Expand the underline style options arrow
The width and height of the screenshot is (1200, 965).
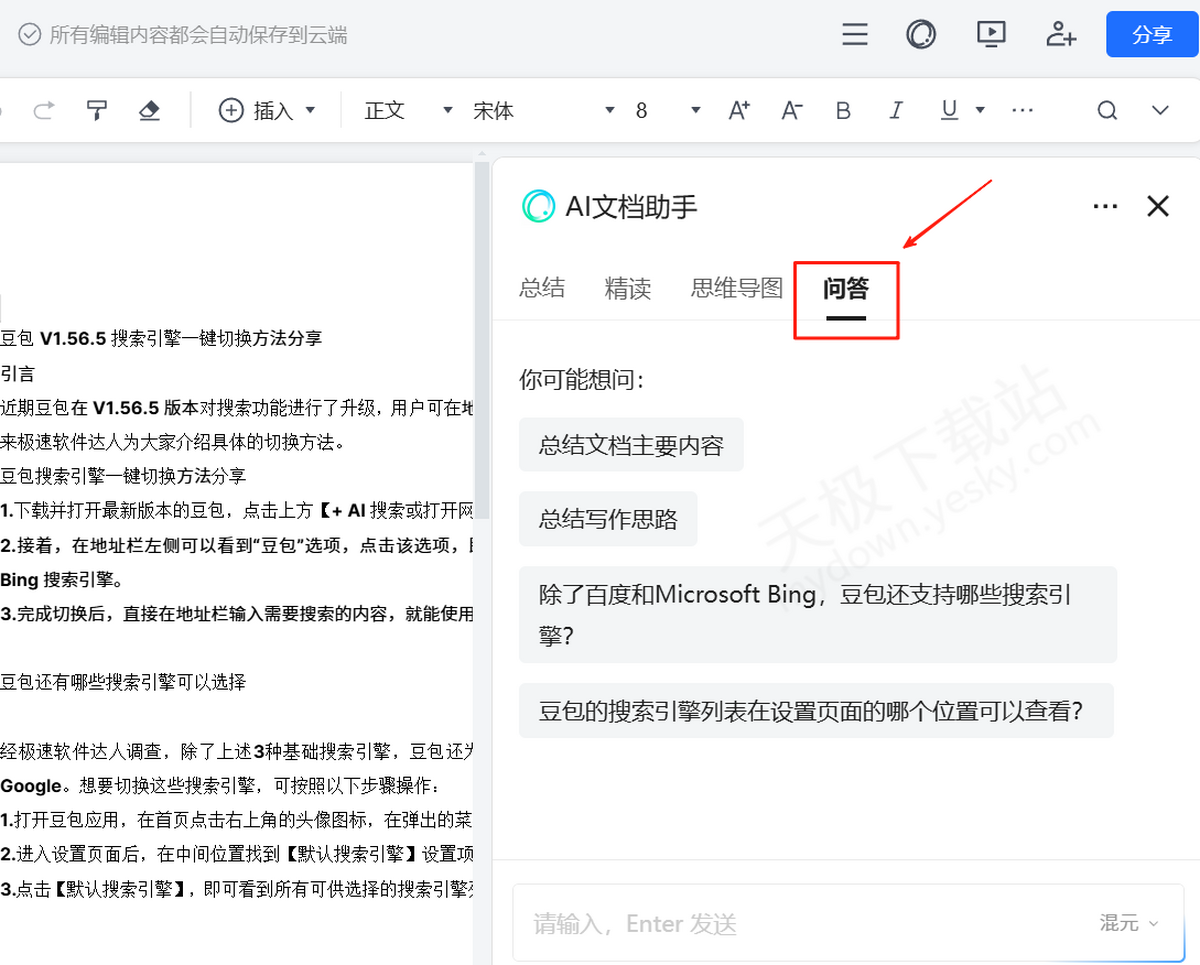click(x=980, y=110)
